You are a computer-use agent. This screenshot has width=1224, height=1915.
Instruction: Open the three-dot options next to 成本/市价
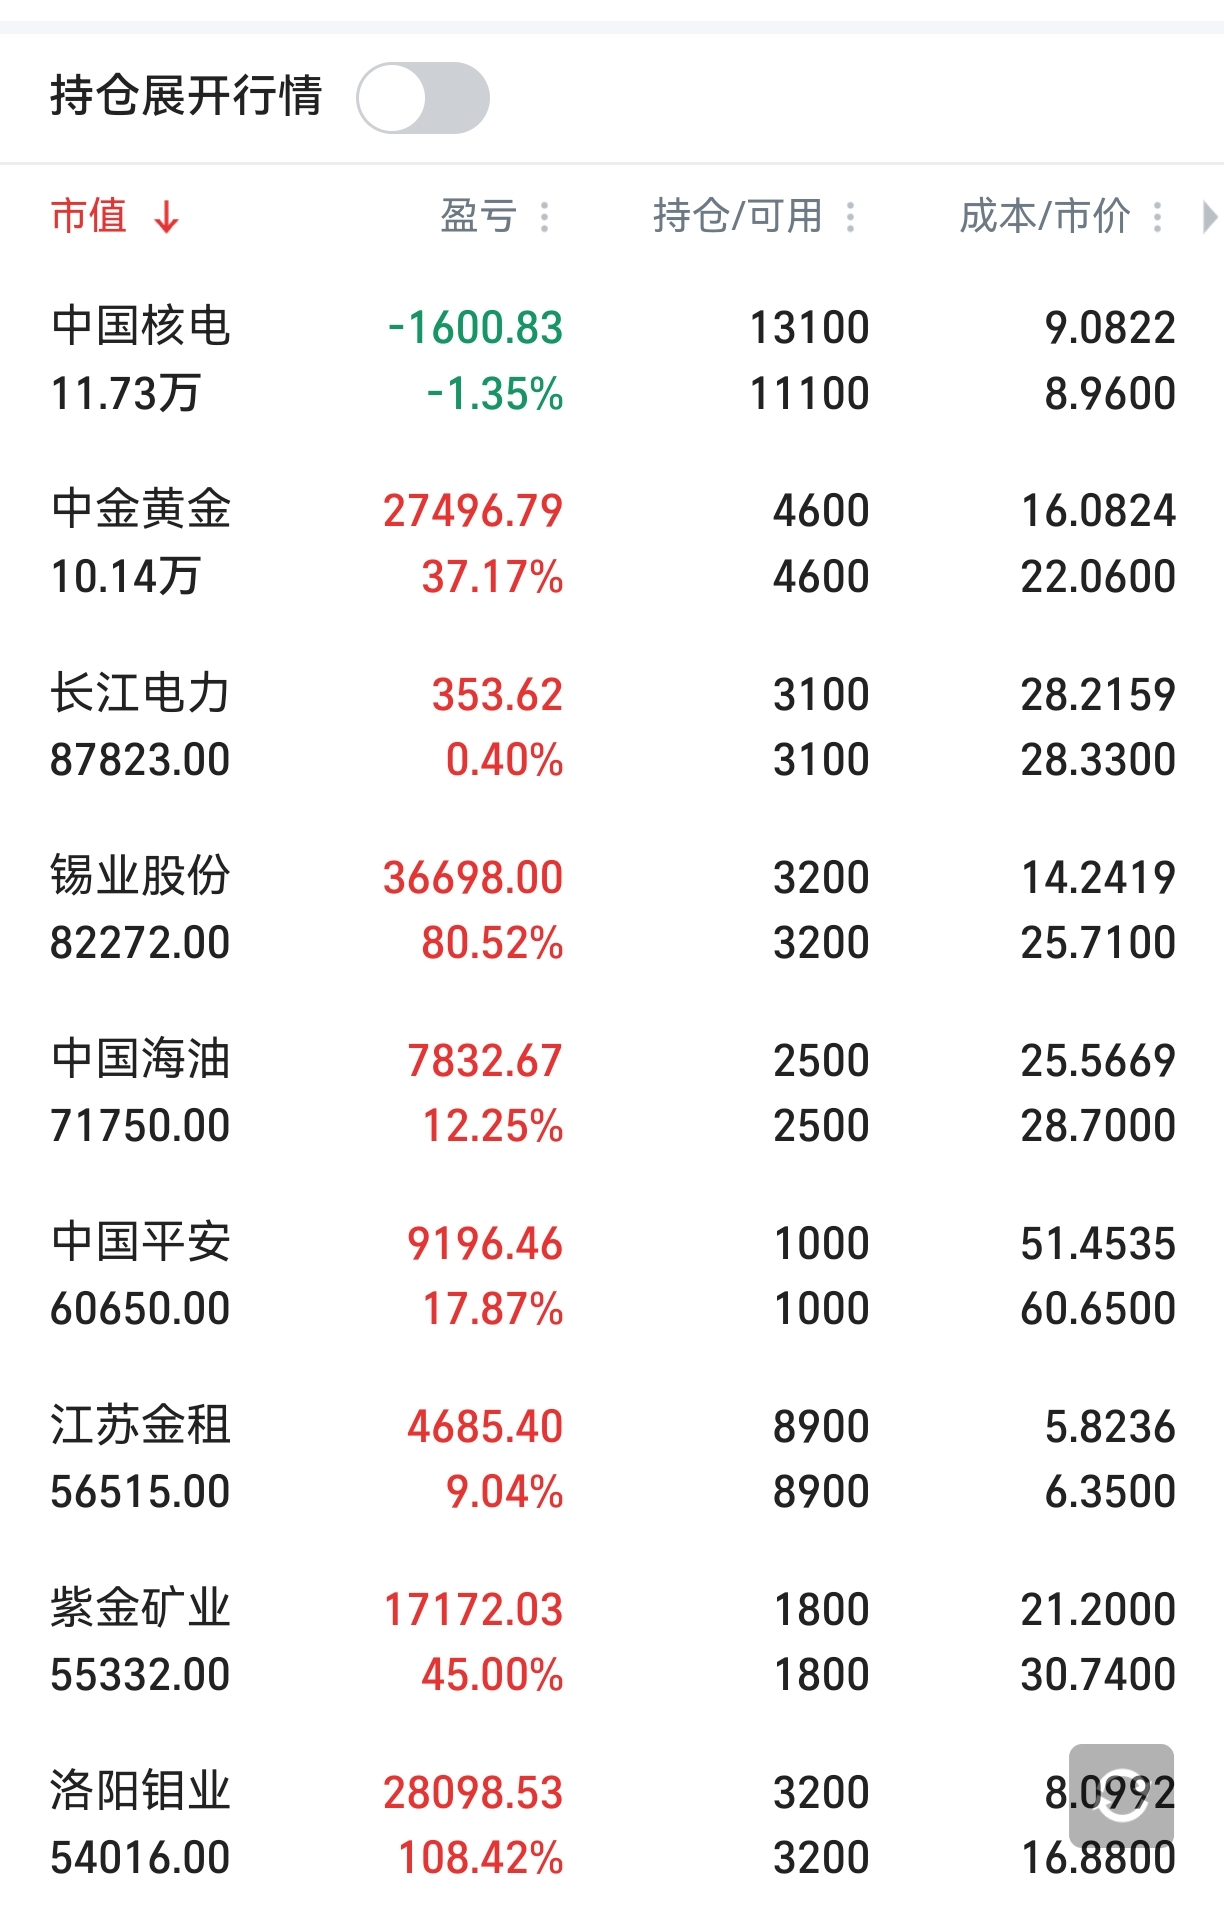click(x=1158, y=216)
